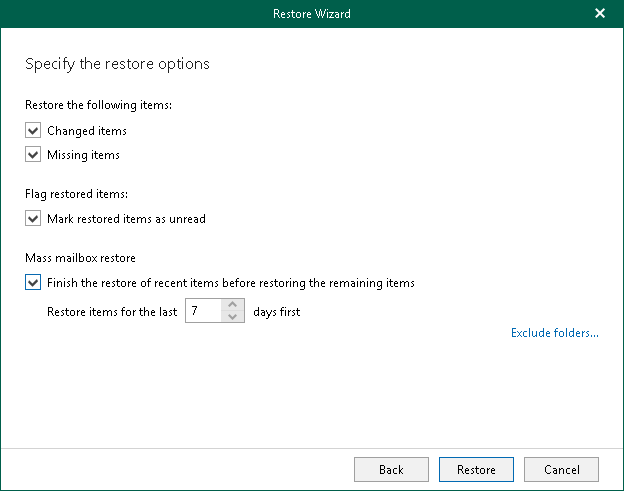
Task: Click the days first text
Action: pos(275,312)
